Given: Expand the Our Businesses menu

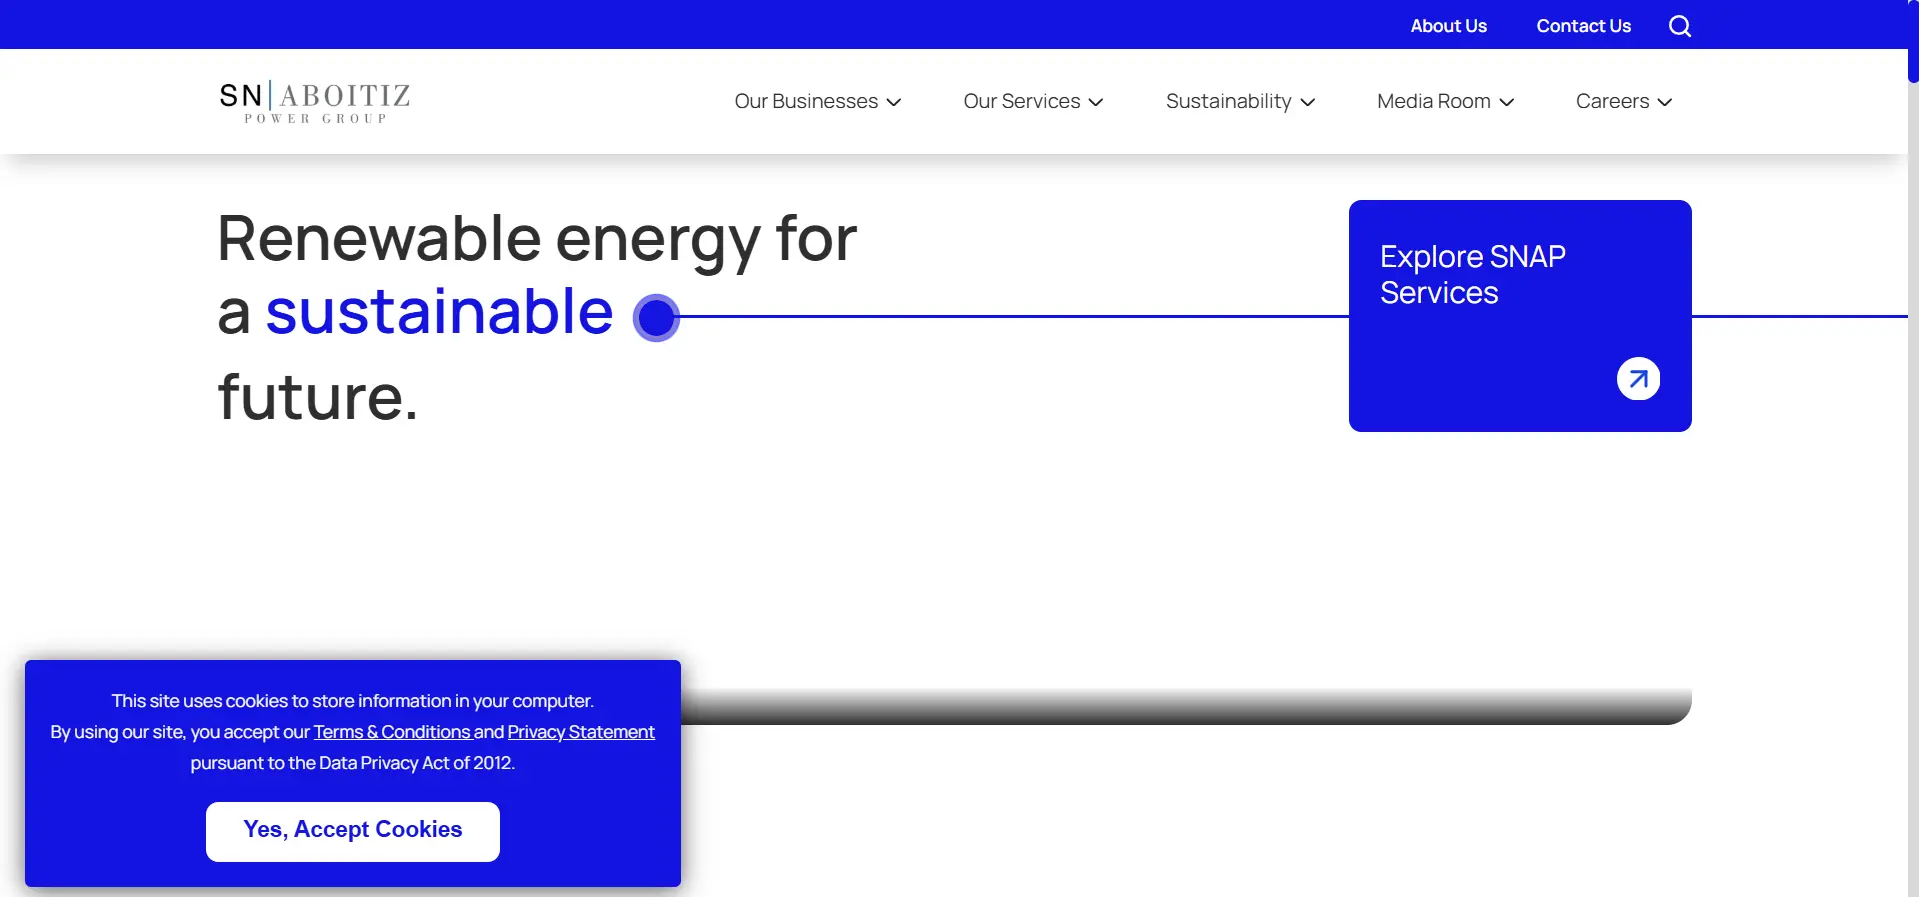Looking at the screenshot, I should point(818,101).
